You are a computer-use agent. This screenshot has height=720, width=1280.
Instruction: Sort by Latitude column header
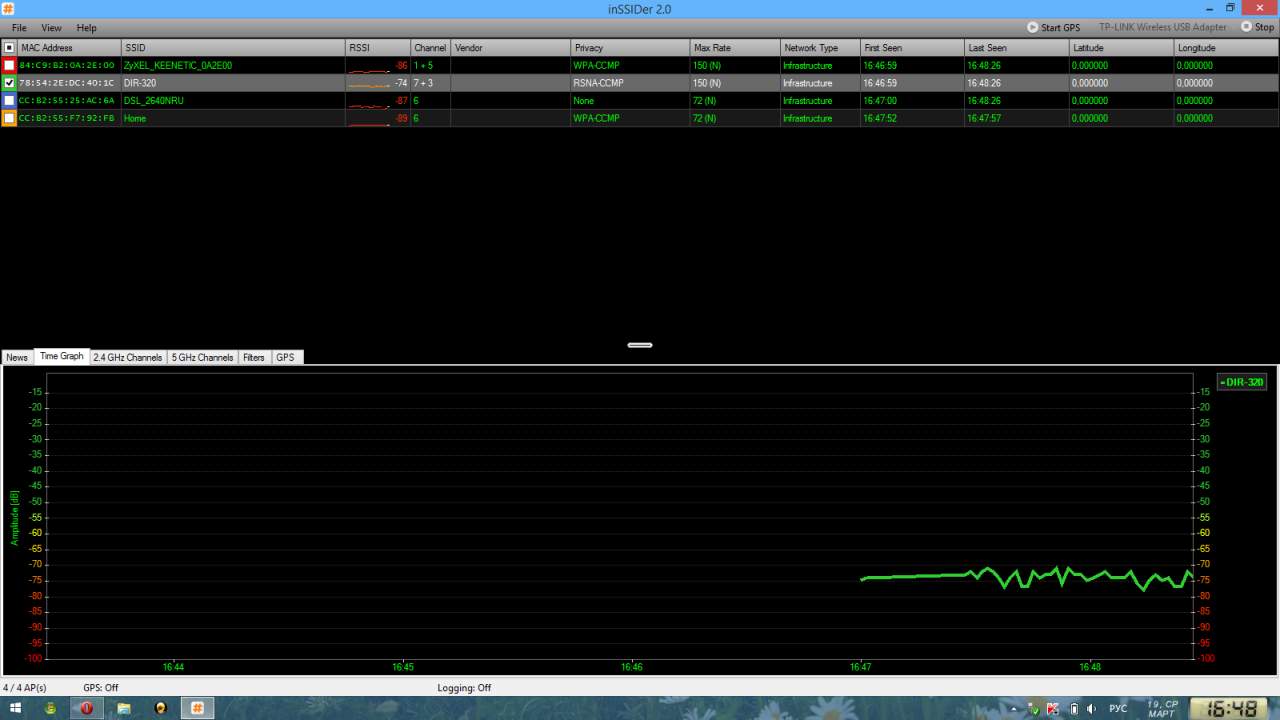pos(1121,47)
